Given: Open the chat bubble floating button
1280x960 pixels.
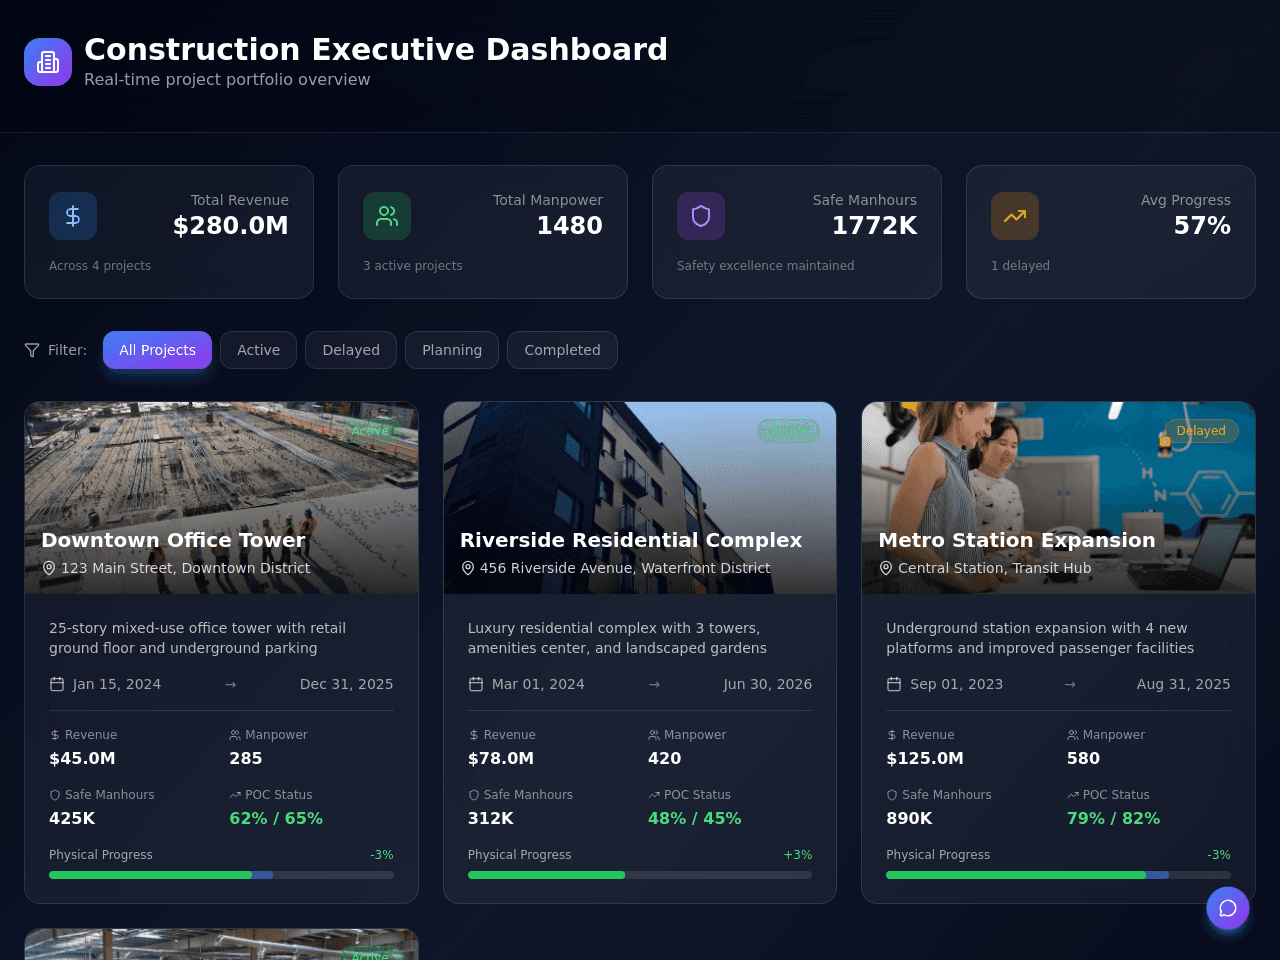Looking at the screenshot, I should (1228, 908).
